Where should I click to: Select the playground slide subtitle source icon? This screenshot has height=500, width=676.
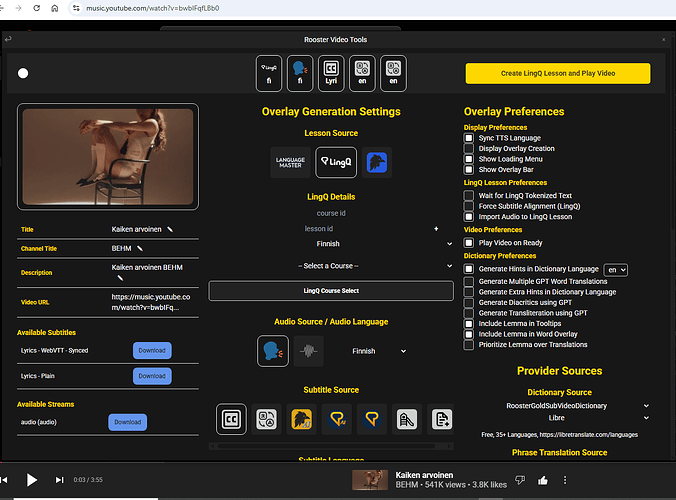[x=407, y=419]
